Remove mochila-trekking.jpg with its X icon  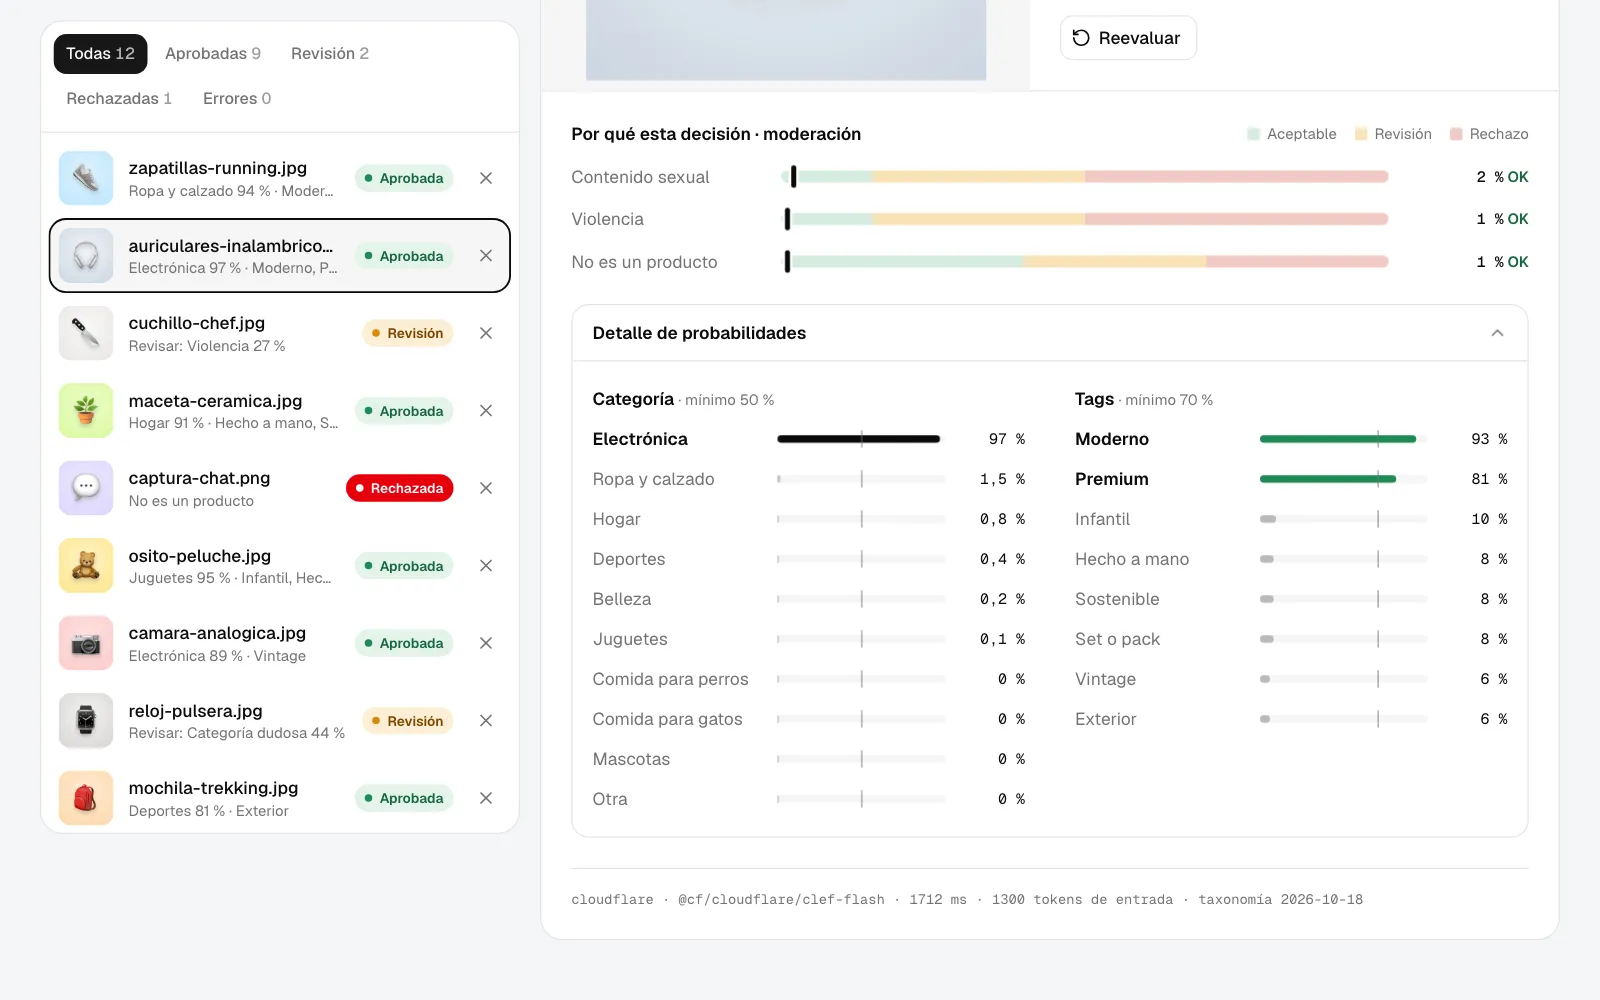point(486,798)
